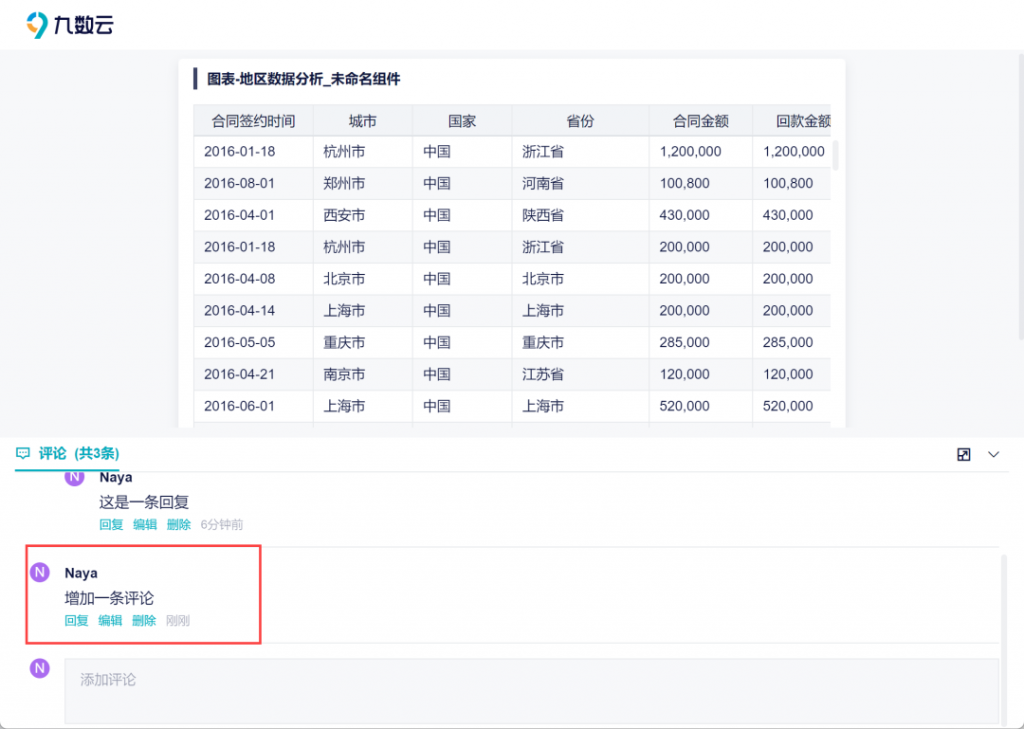Click the 合同金额 column header
Image resolution: width=1024 pixels, height=729 pixels.
701,121
